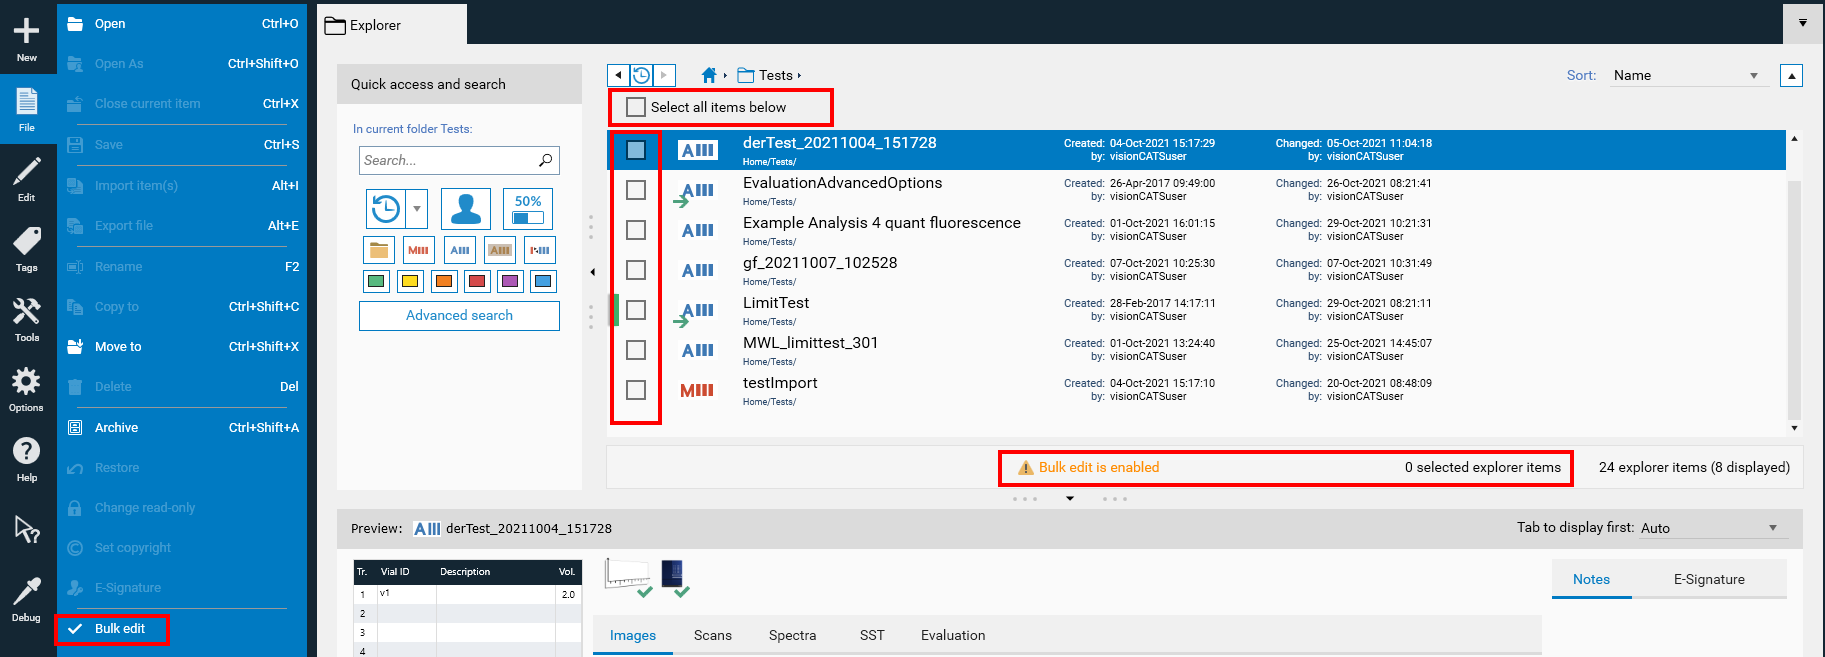Tick the checkbox for EvaluationAdvancedOptions
1825x657 pixels.
coord(636,190)
